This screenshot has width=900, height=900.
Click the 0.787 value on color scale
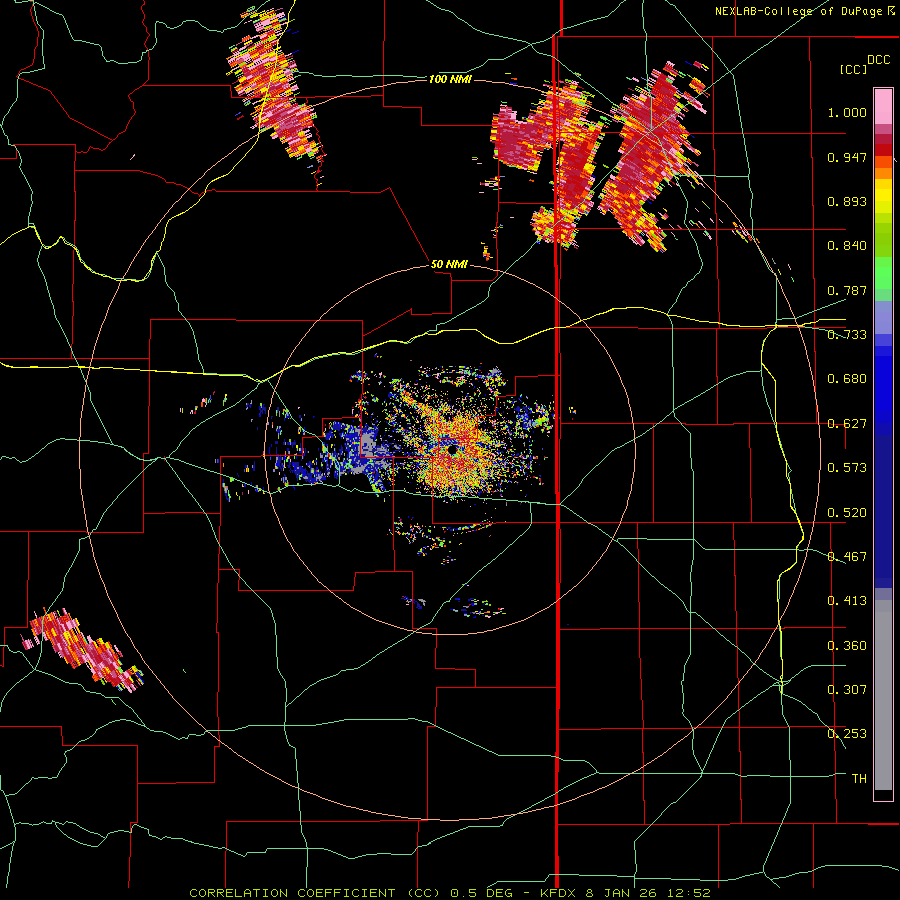847,290
